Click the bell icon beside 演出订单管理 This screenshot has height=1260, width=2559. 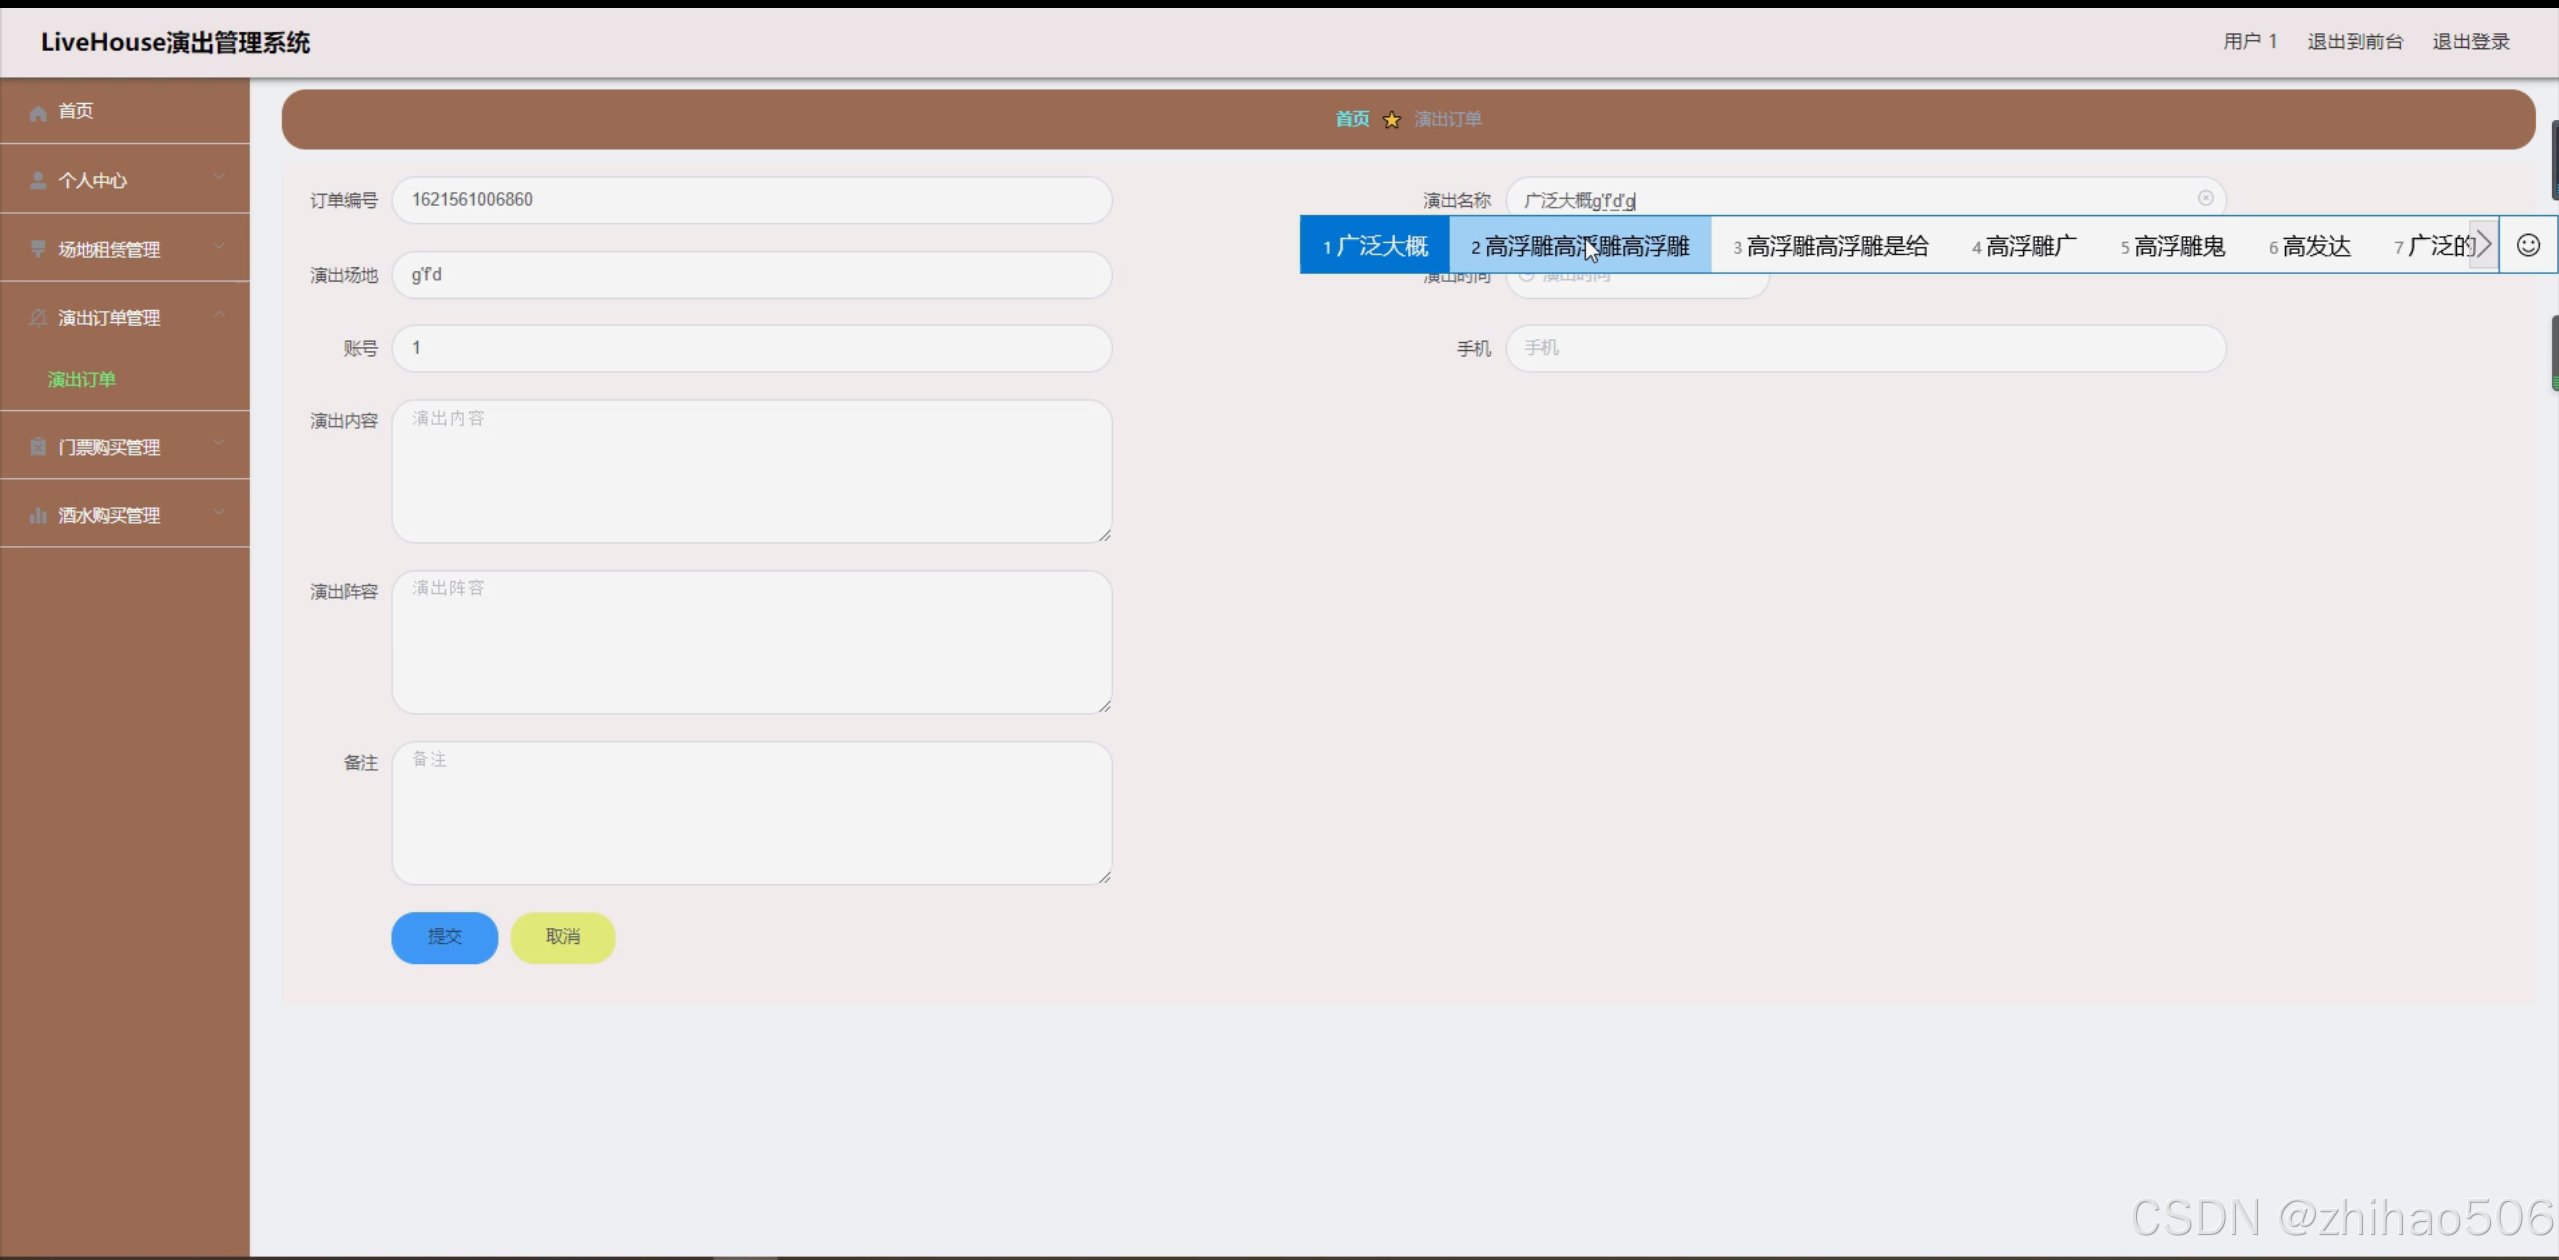37,317
